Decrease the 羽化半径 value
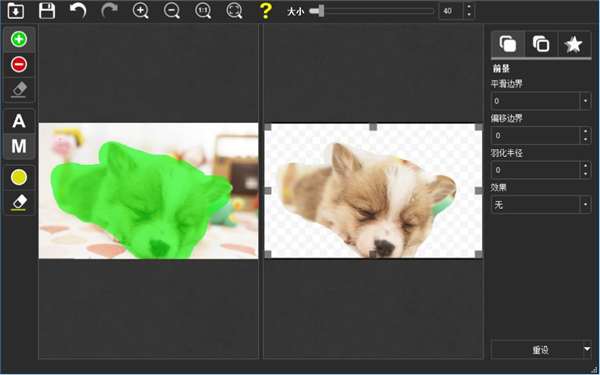This screenshot has height=375, width=600. (585, 174)
